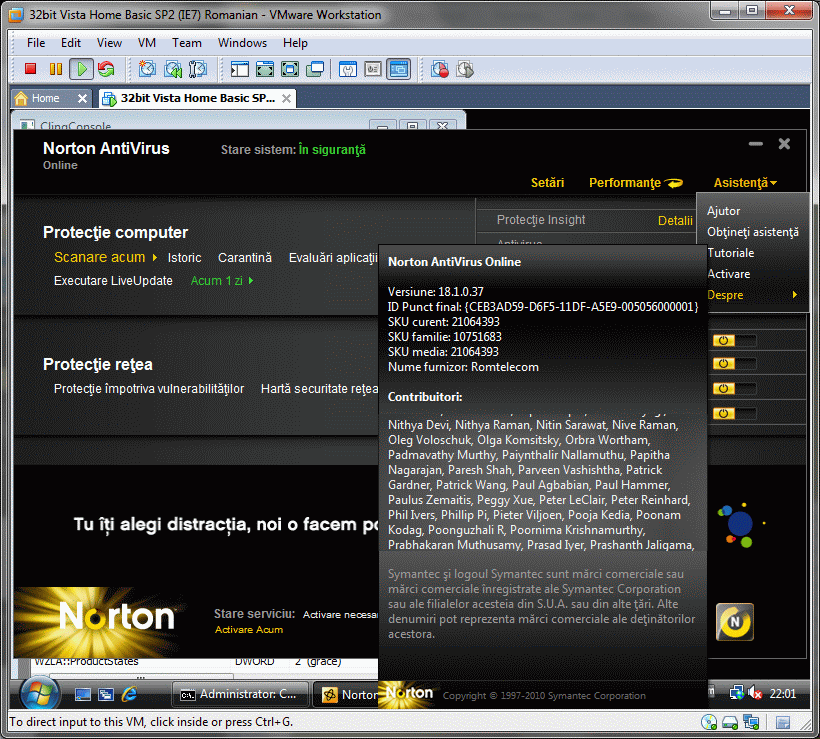Take a VM snapshot using the toolbar
The height and width of the screenshot is (739, 820).
point(148,69)
